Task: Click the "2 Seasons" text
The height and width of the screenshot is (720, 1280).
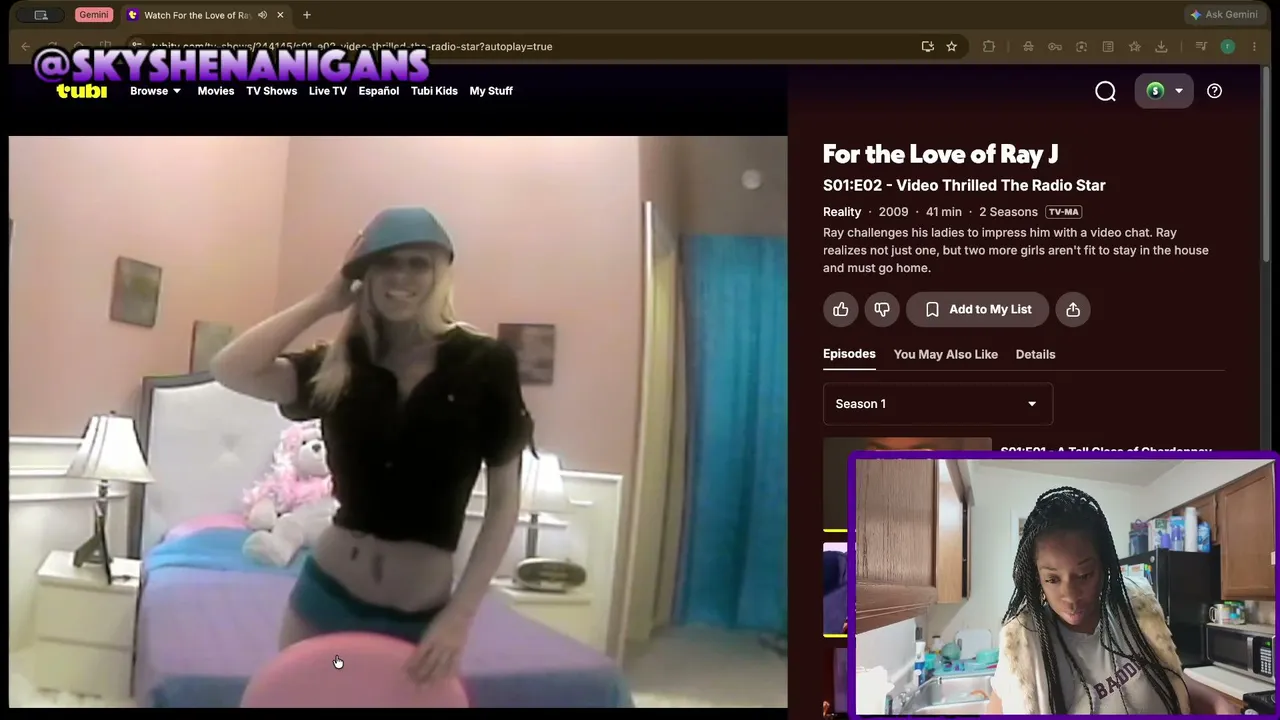Action: [1008, 212]
